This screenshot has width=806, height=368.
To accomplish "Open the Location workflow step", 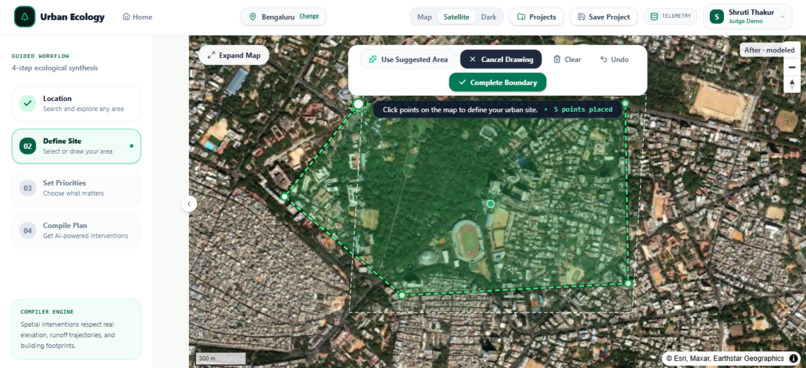I will click(76, 103).
